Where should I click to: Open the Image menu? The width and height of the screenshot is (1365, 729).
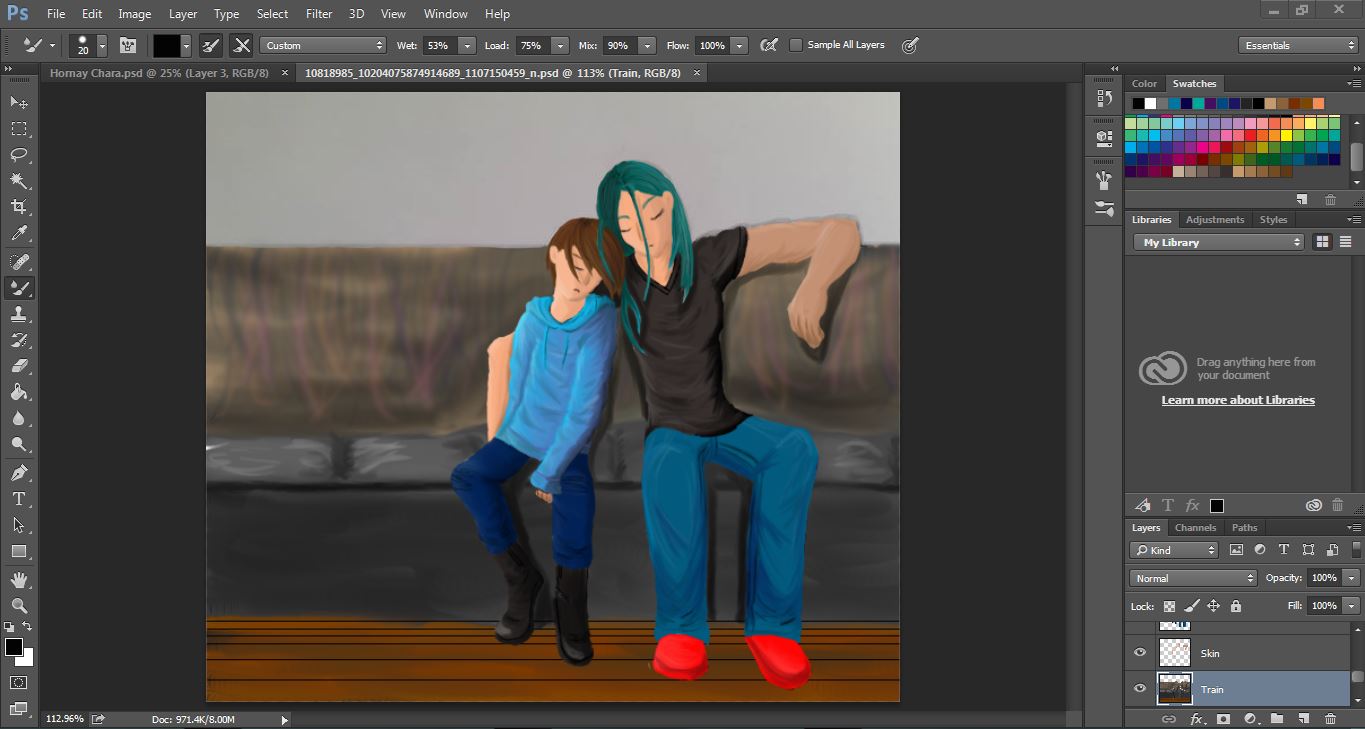(x=135, y=14)
